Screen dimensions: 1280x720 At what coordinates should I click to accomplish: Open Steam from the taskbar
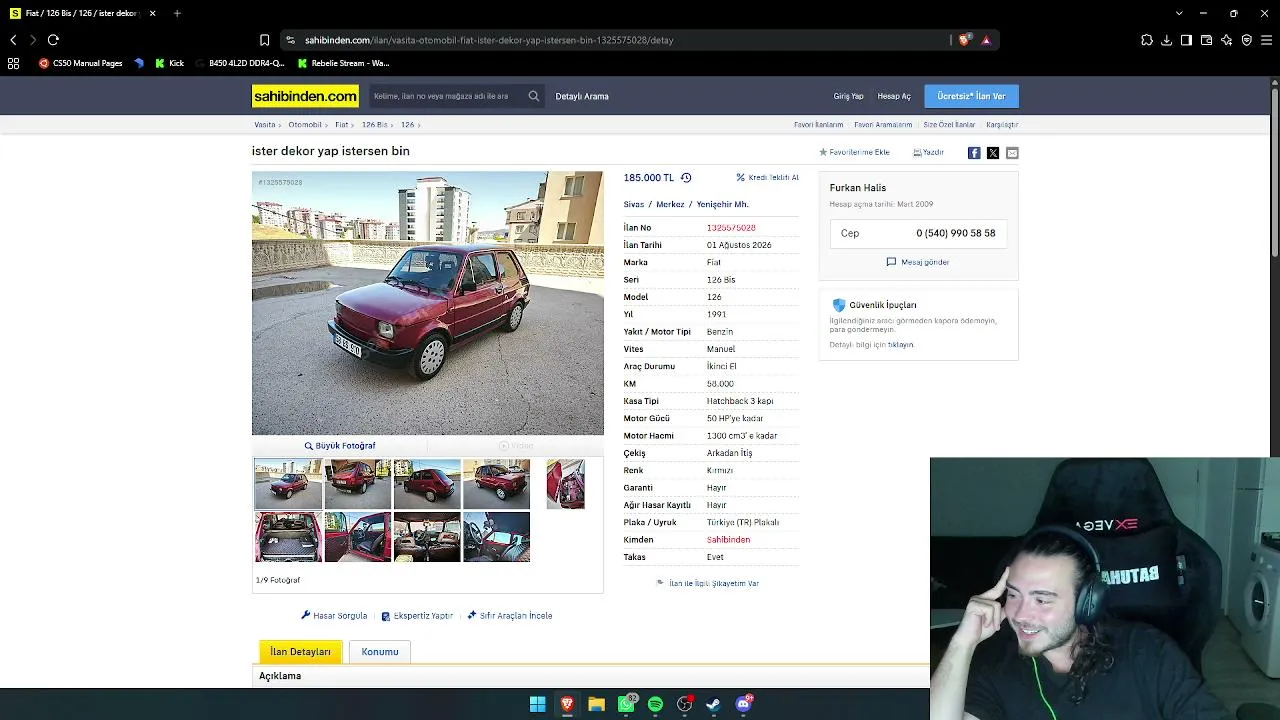point(713,704)
